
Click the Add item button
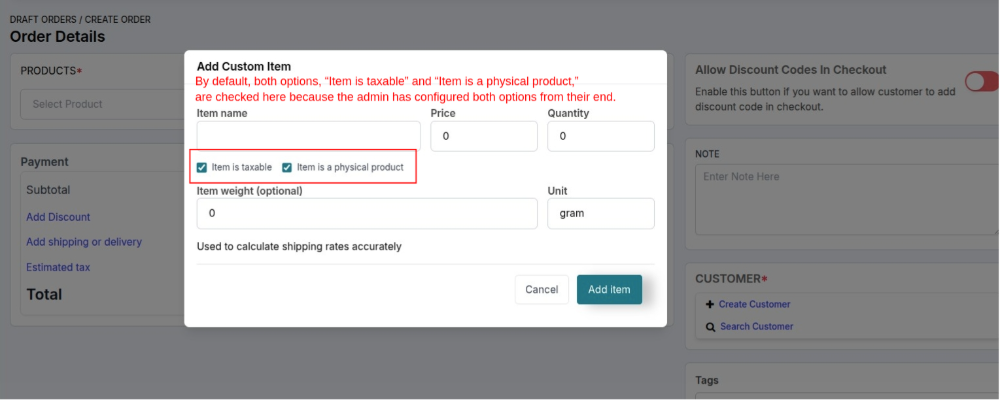click(609, 290)
